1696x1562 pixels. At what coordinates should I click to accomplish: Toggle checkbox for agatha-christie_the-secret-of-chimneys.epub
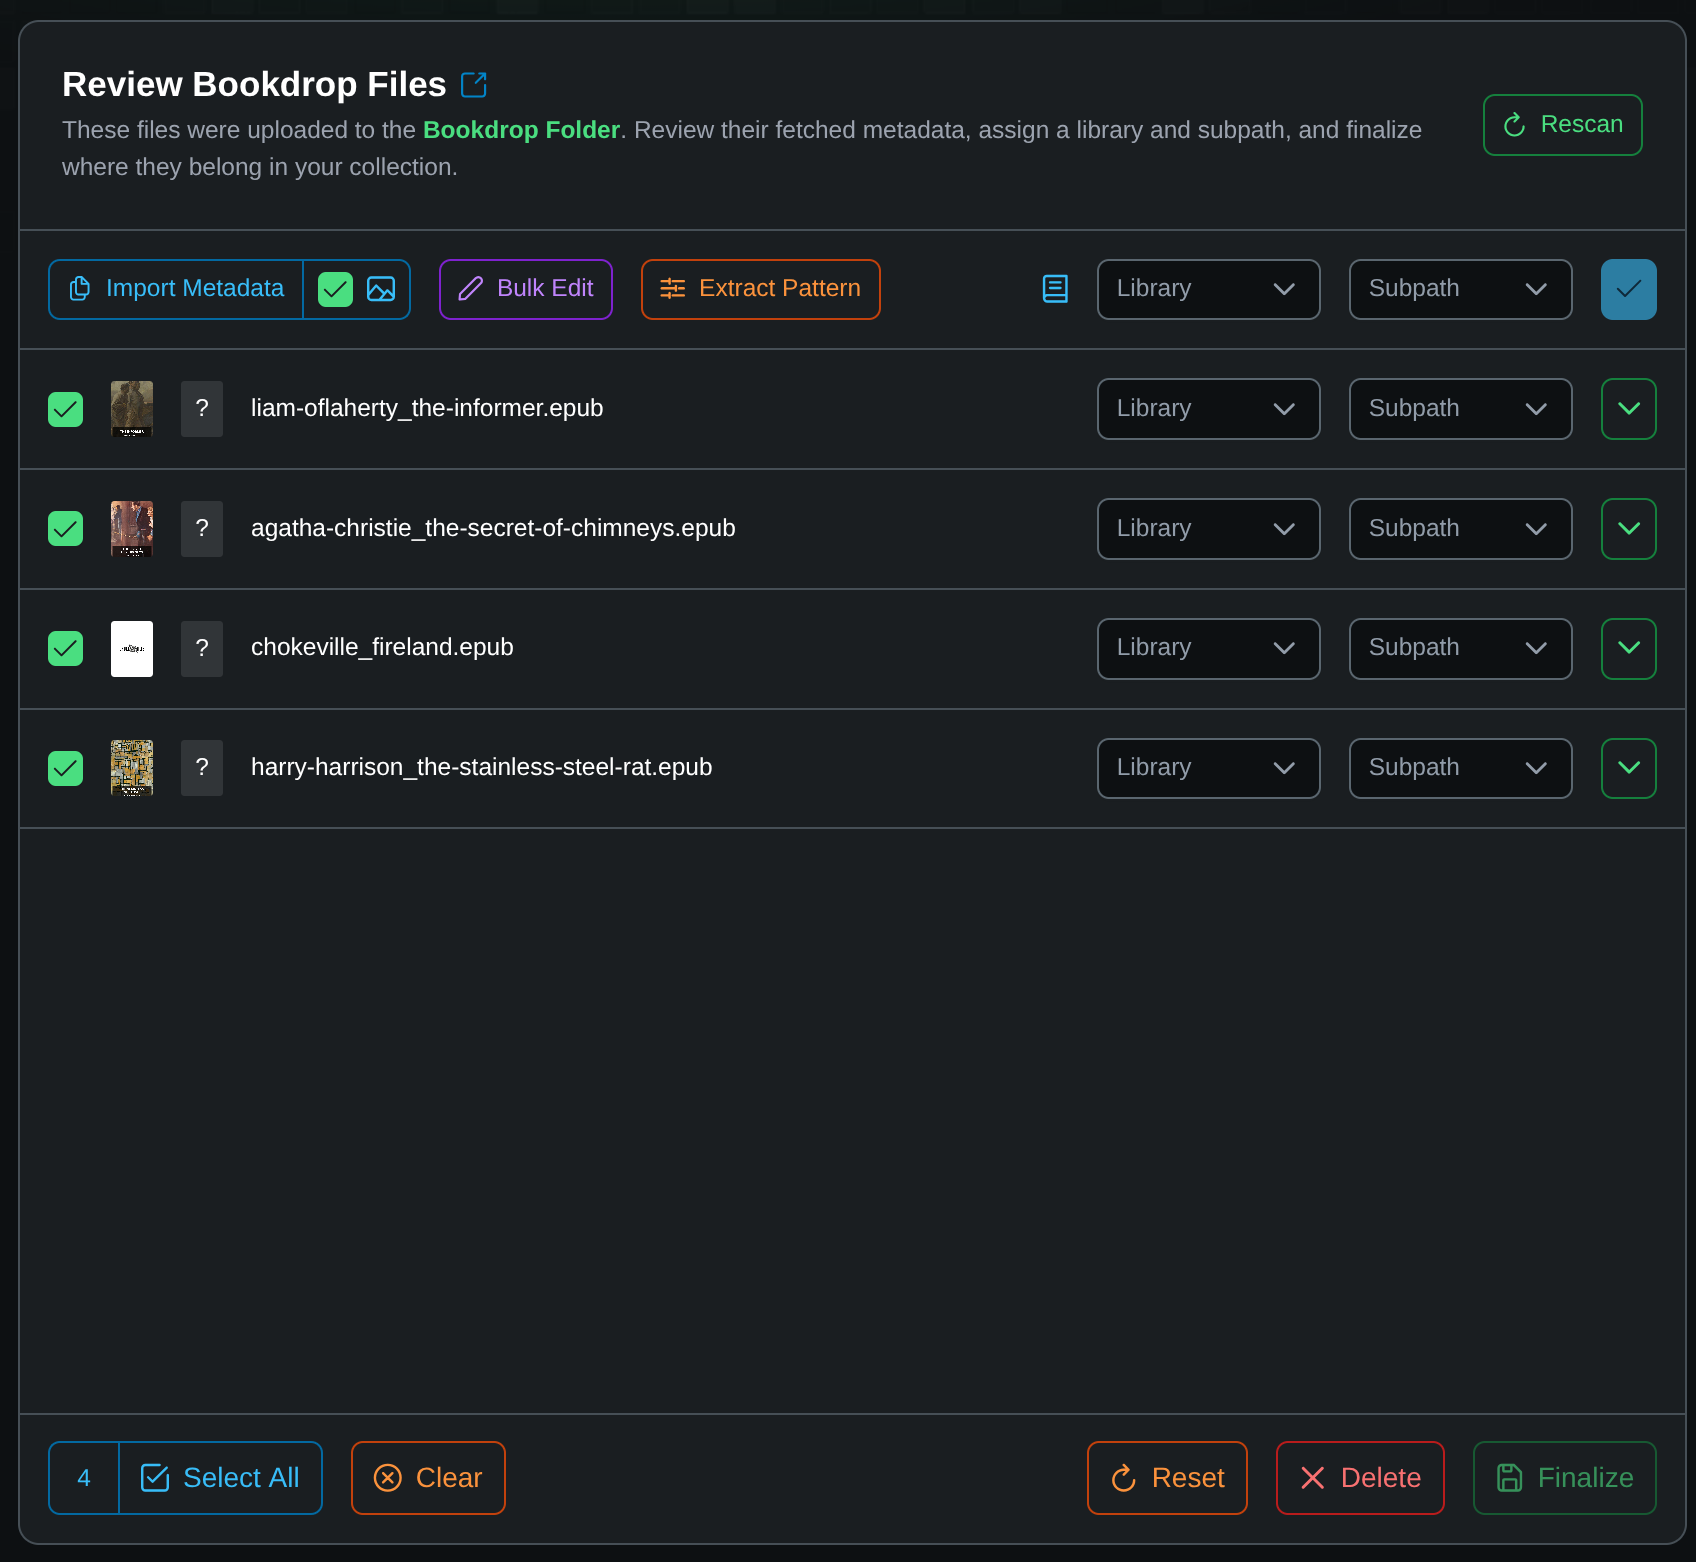(x=66, y=528)
